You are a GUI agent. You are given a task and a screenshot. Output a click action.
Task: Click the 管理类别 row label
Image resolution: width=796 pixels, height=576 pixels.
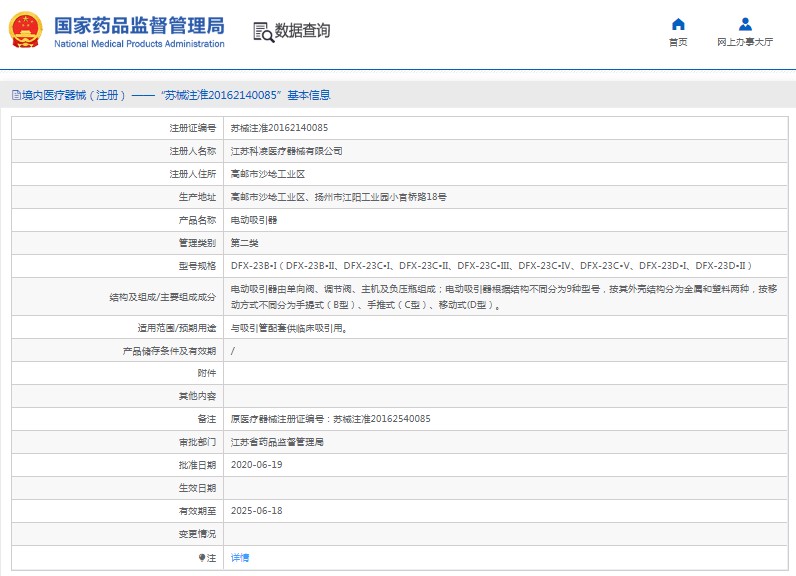[197, 243]
